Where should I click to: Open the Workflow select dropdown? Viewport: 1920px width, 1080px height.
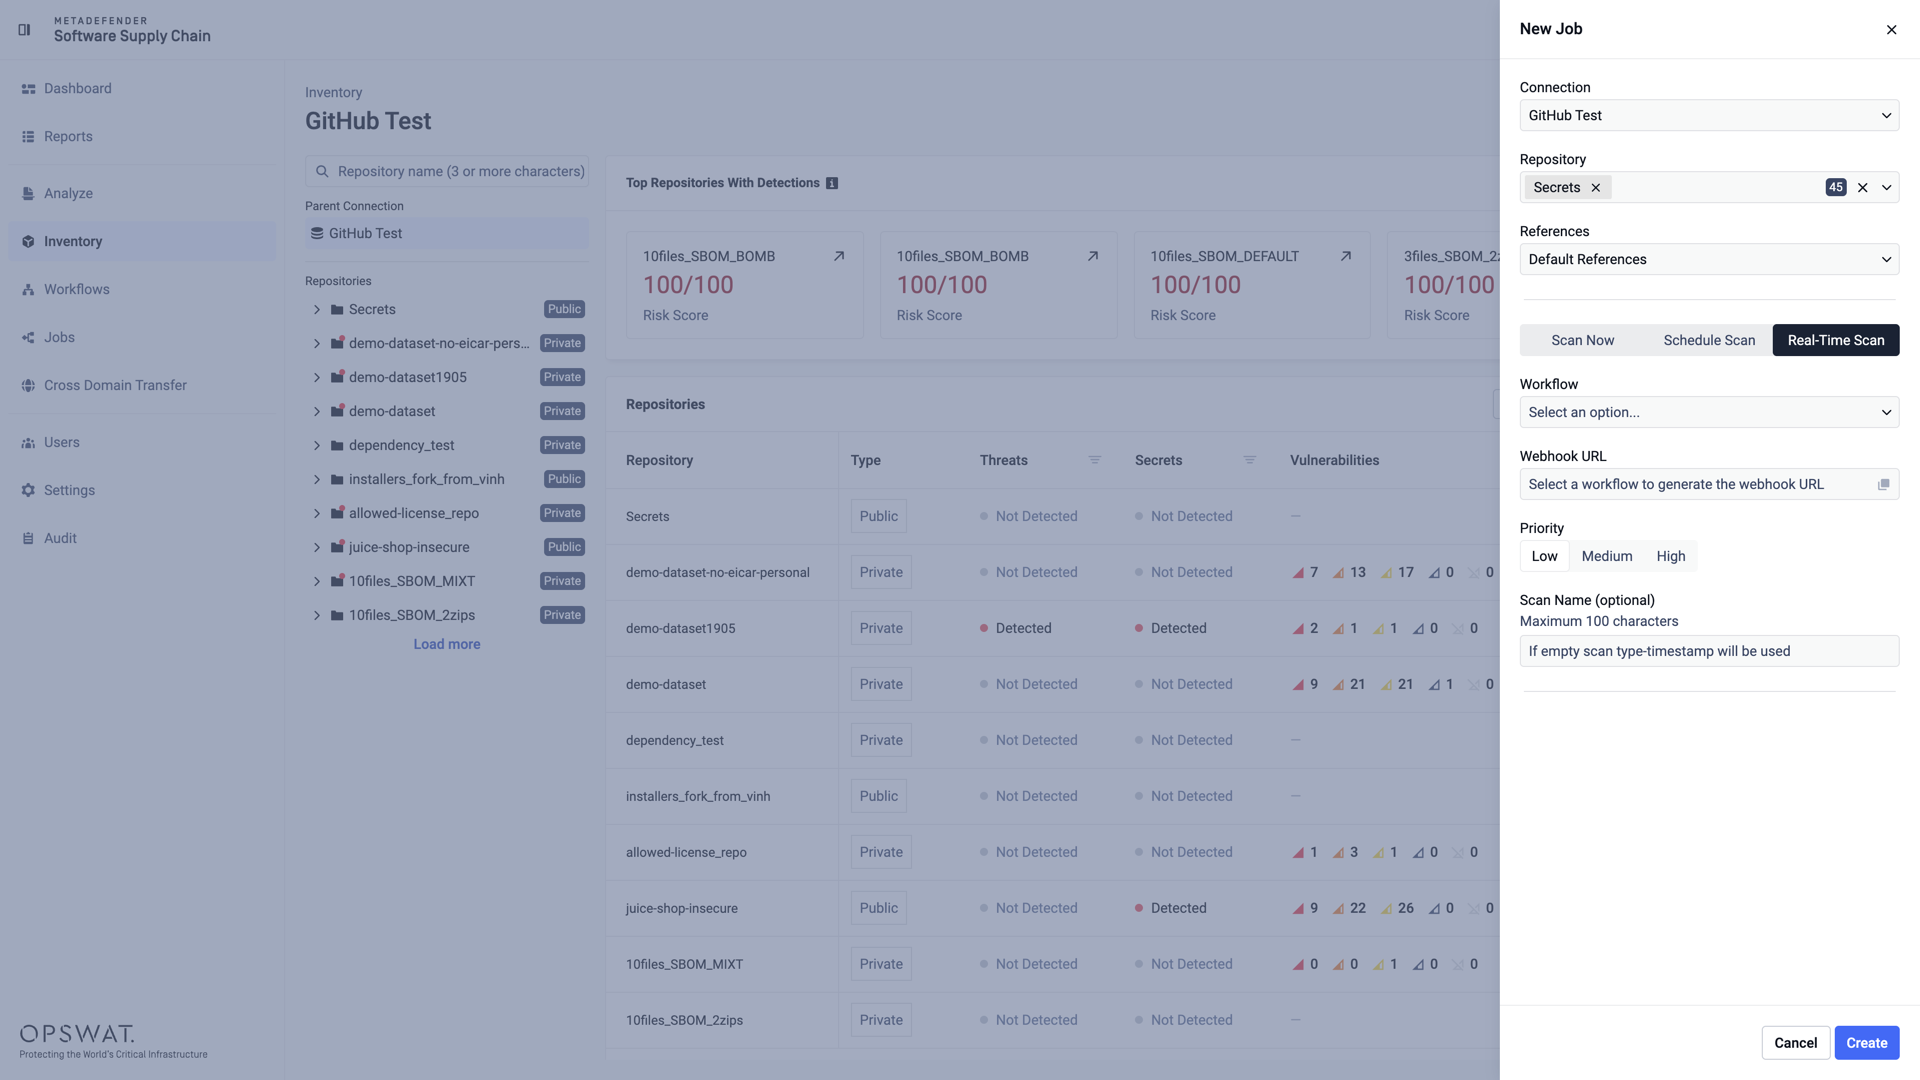coord(1709,412)
